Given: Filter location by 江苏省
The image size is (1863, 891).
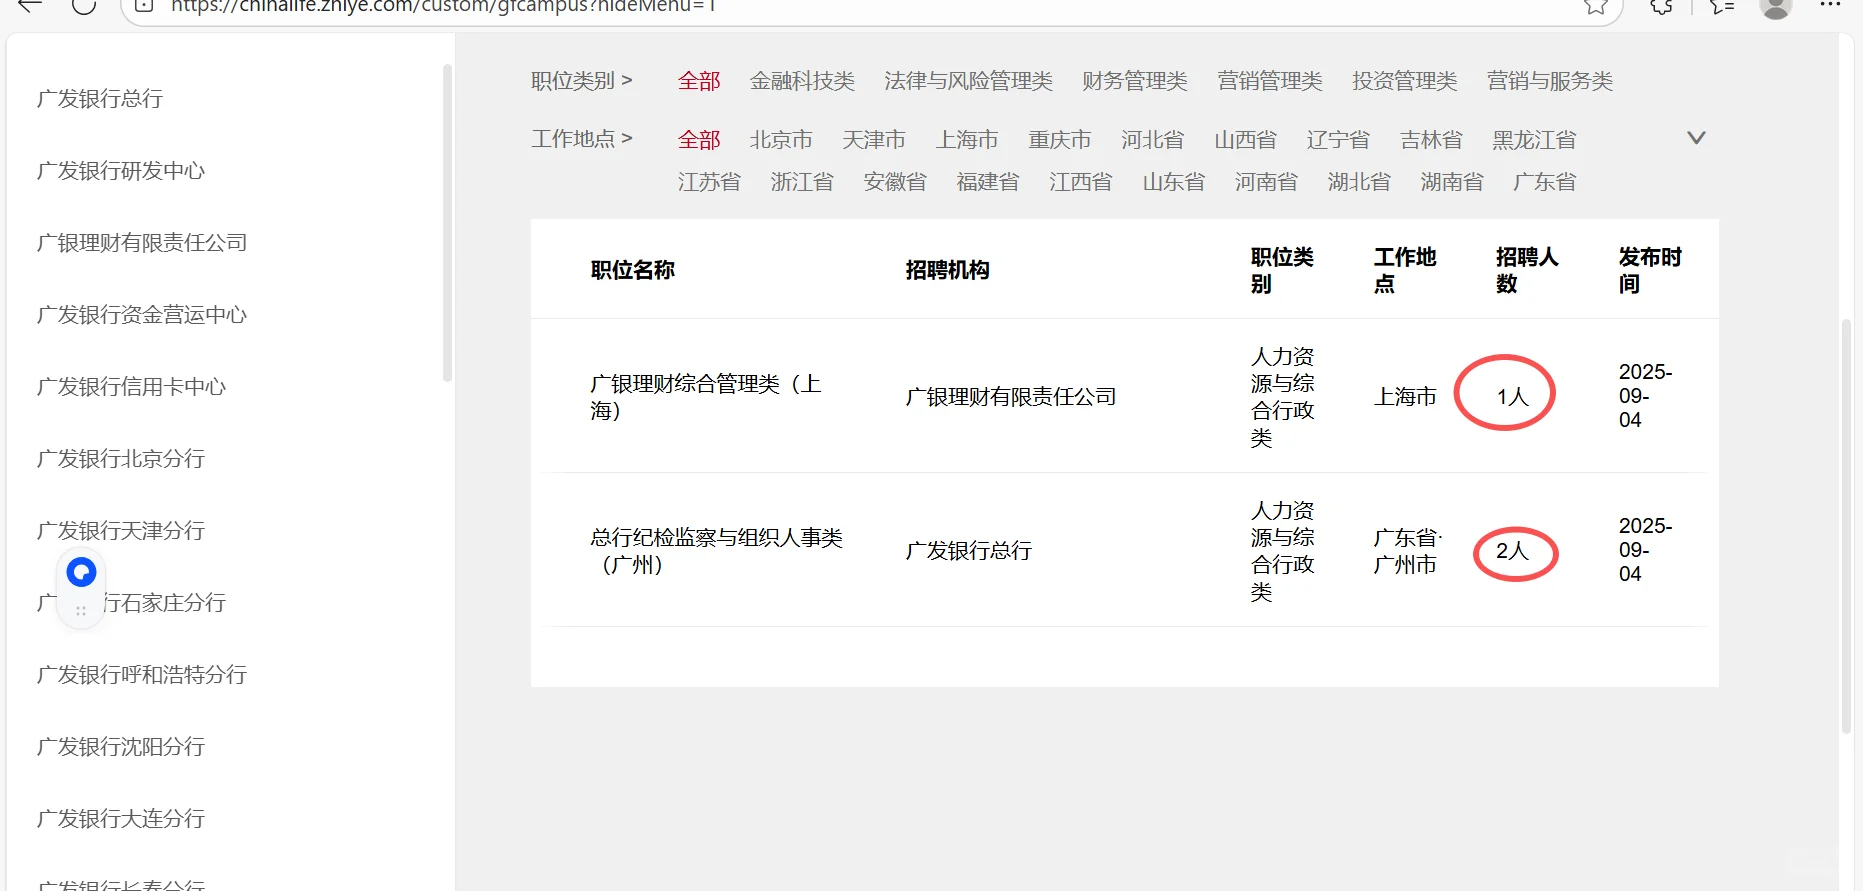Looking at the screenshot, I should click(x=709, y=182).
